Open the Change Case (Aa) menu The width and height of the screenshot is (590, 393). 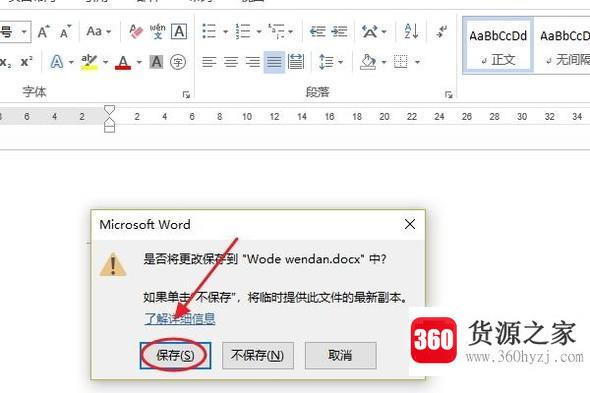tap(99, 32)
